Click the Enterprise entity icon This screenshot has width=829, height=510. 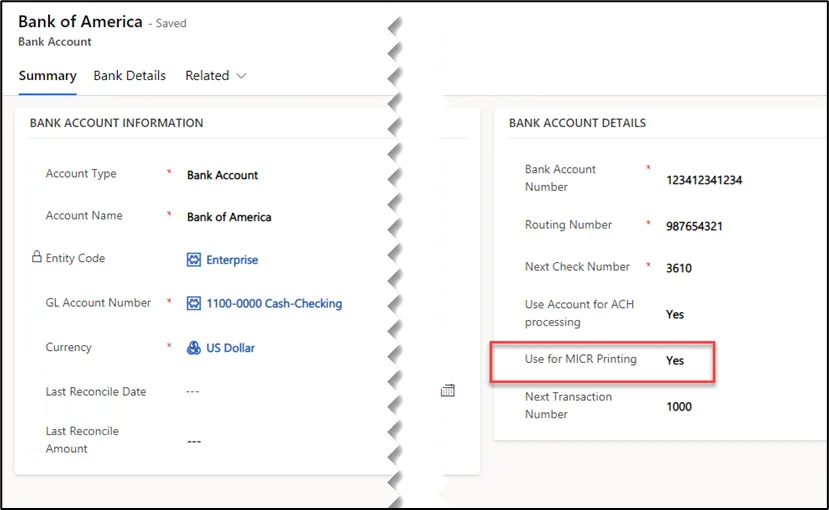tap(194, 259)
